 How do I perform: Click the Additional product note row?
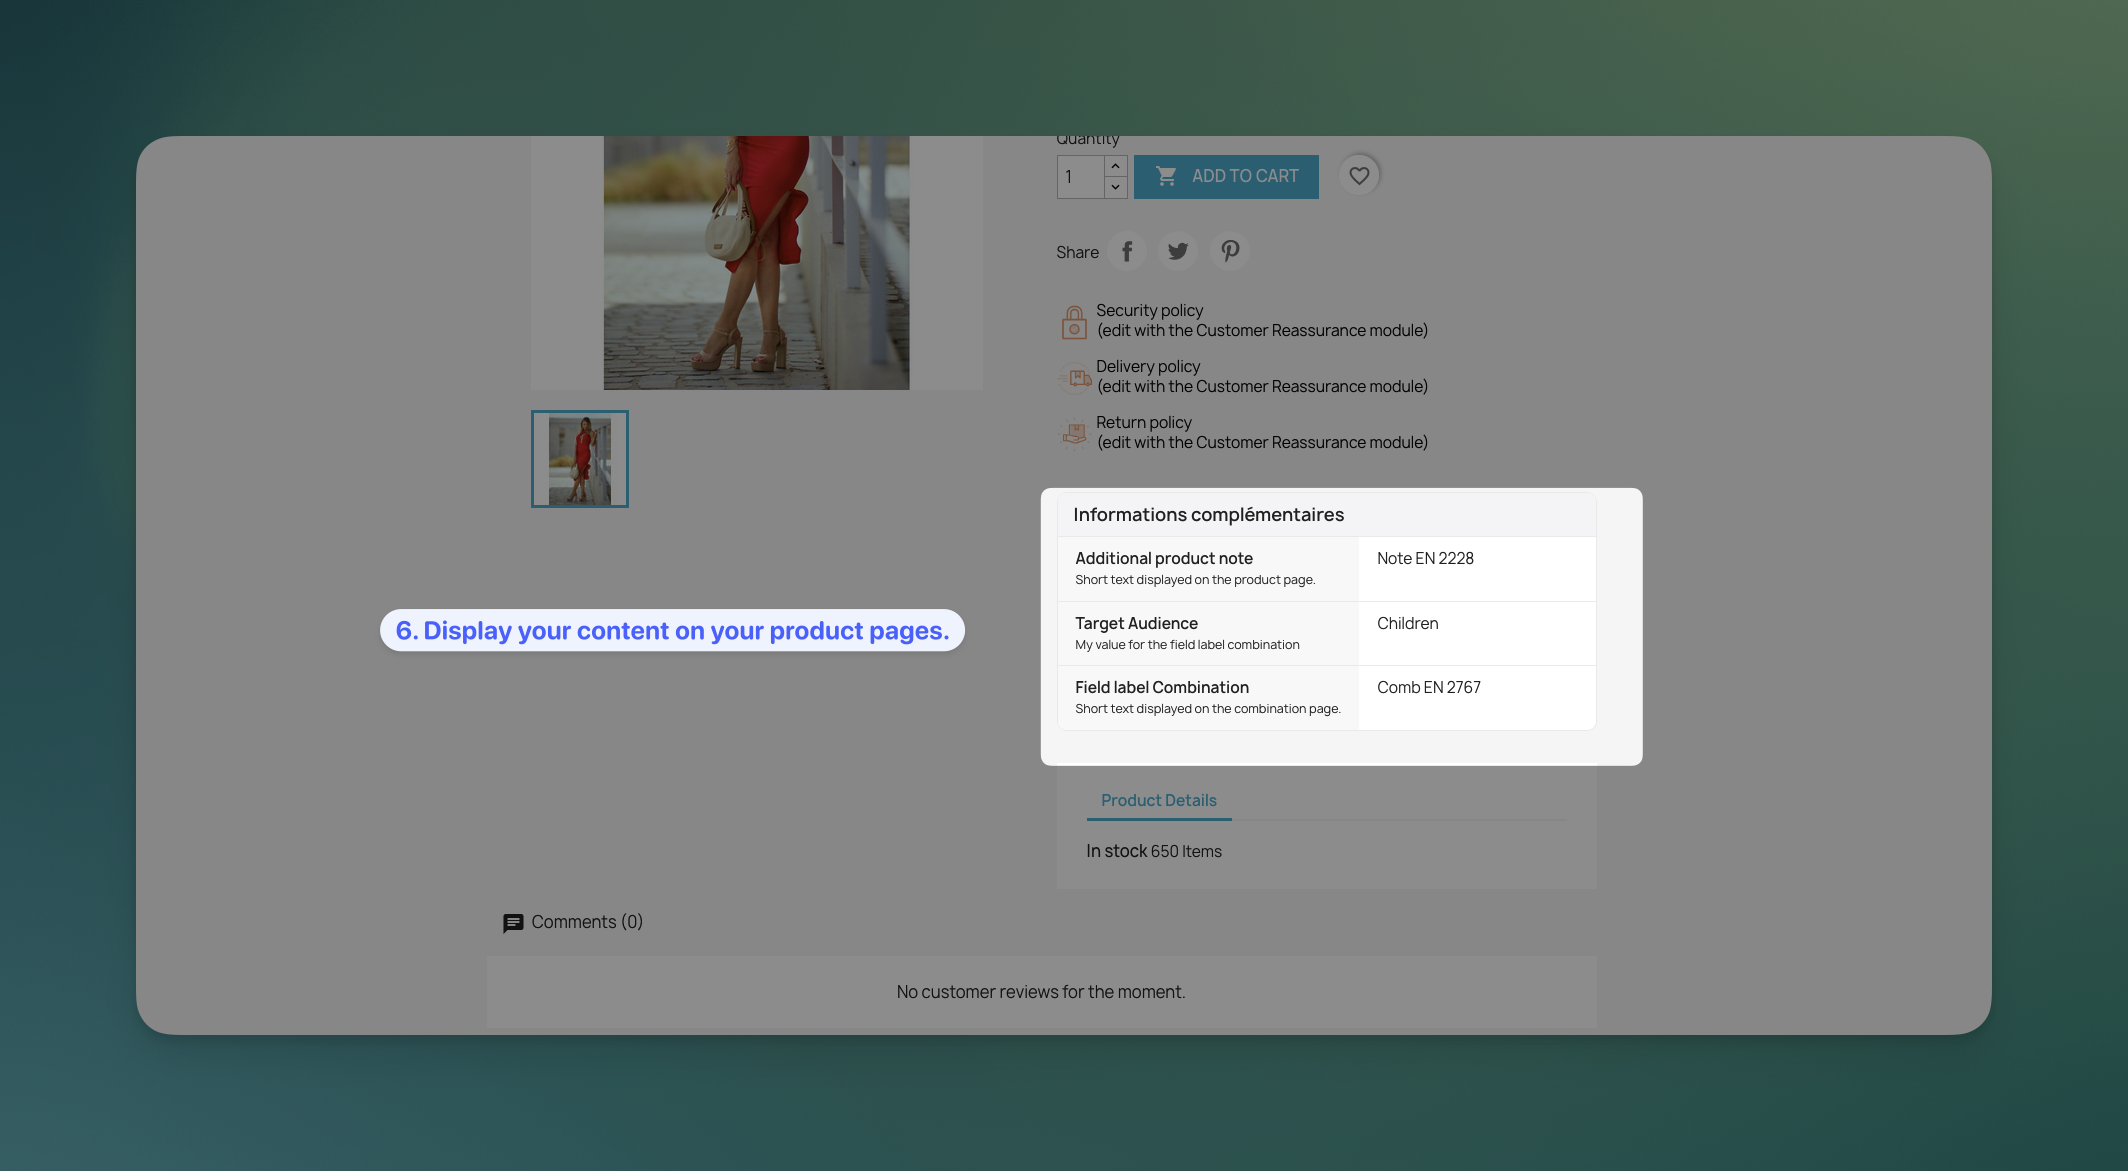click(x=1208, y=568)
